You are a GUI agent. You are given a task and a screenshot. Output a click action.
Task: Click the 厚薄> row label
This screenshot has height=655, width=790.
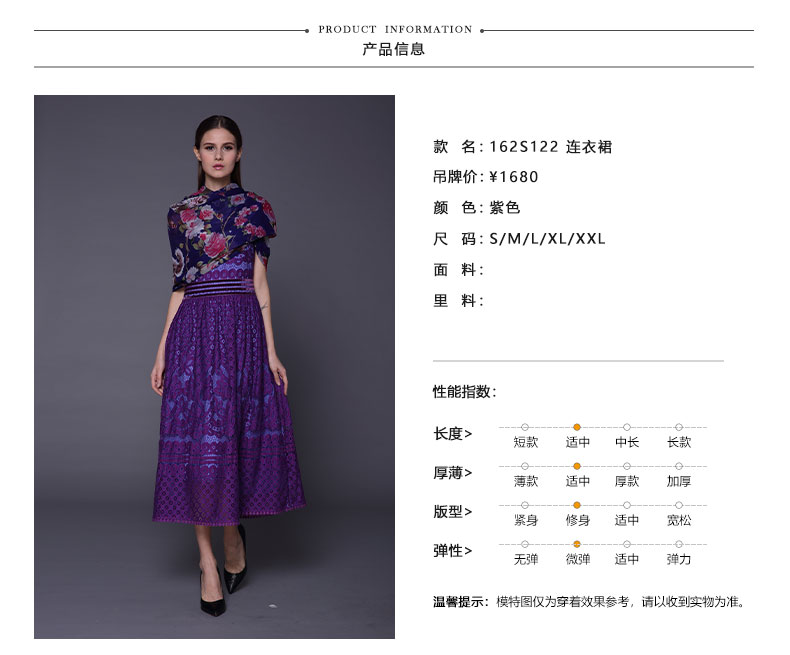tap(452, 473)
